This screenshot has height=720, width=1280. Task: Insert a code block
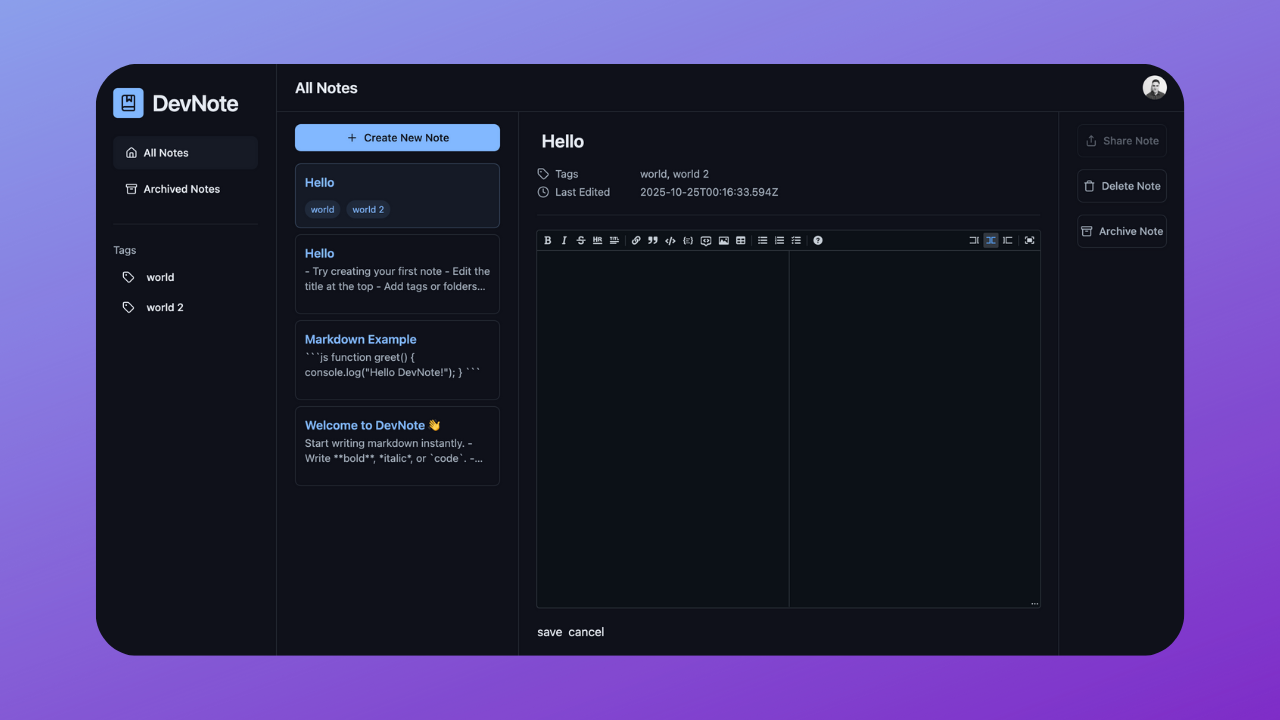[x=687, y=240]
